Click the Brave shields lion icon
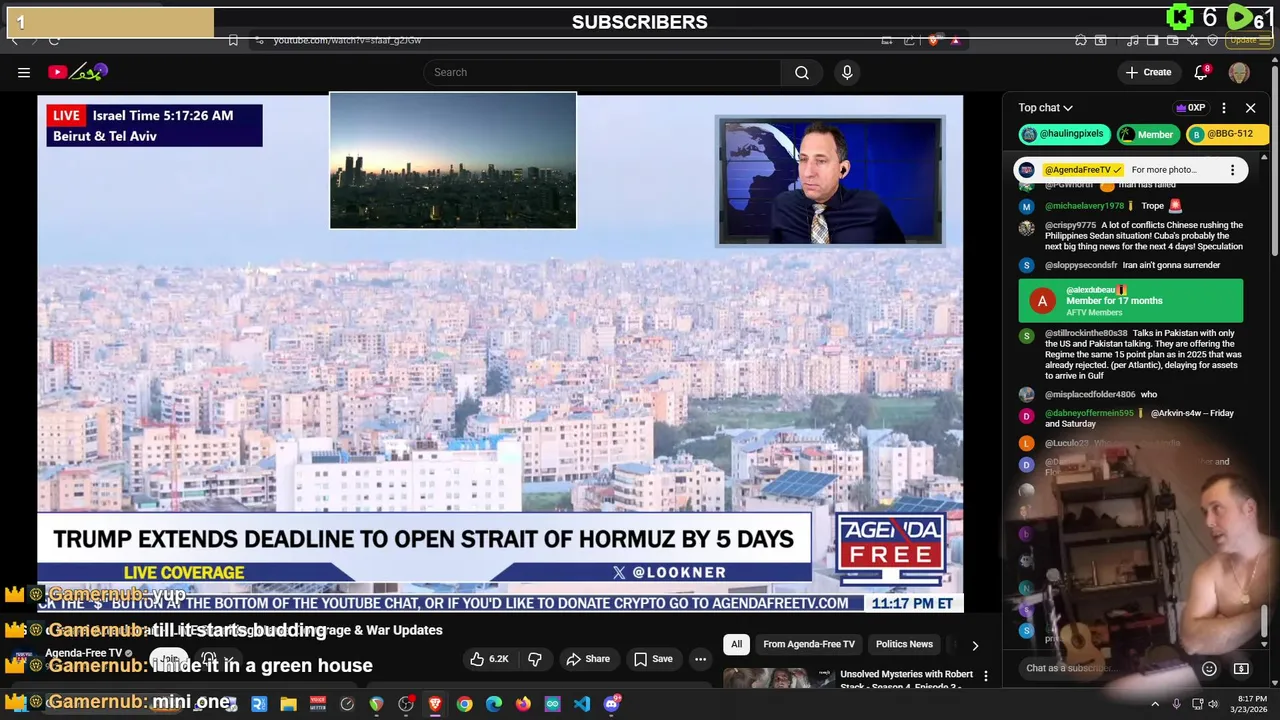Screen dimensions: 1280x720 pyautogui.click(x=933, y=40)
